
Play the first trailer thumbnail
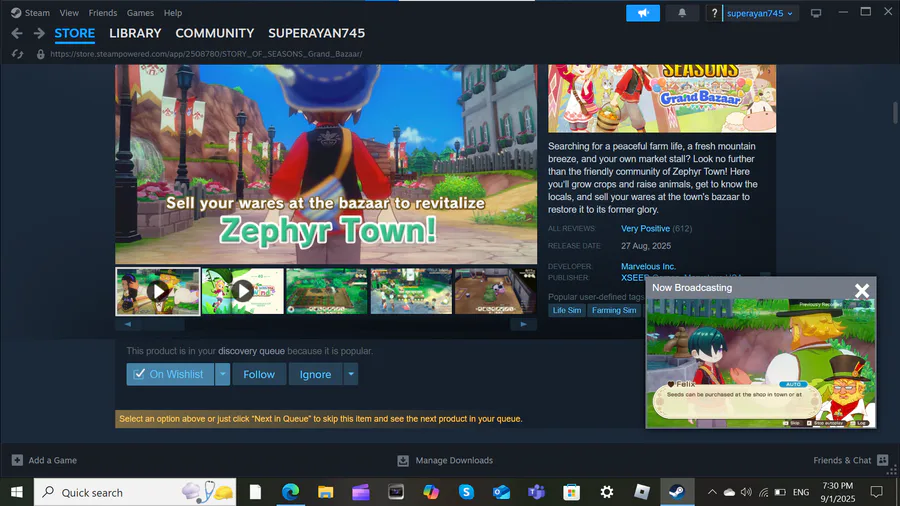click(158, 291)
